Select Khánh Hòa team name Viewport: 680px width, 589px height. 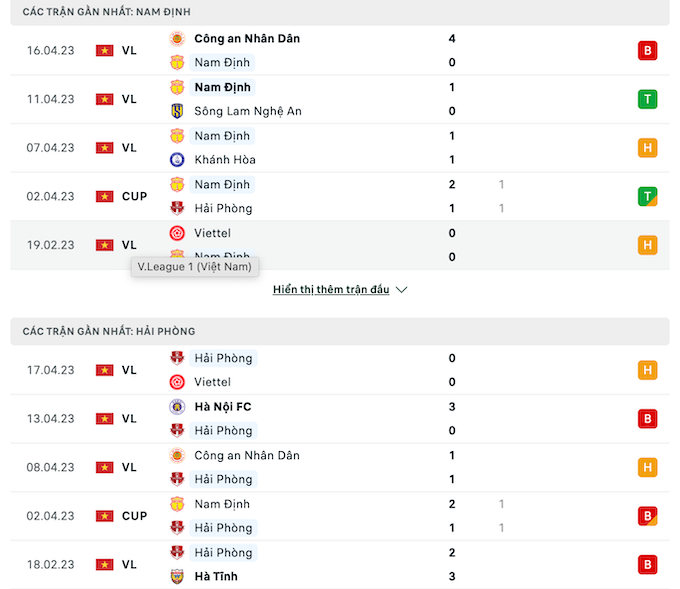(x=225, y=160)
